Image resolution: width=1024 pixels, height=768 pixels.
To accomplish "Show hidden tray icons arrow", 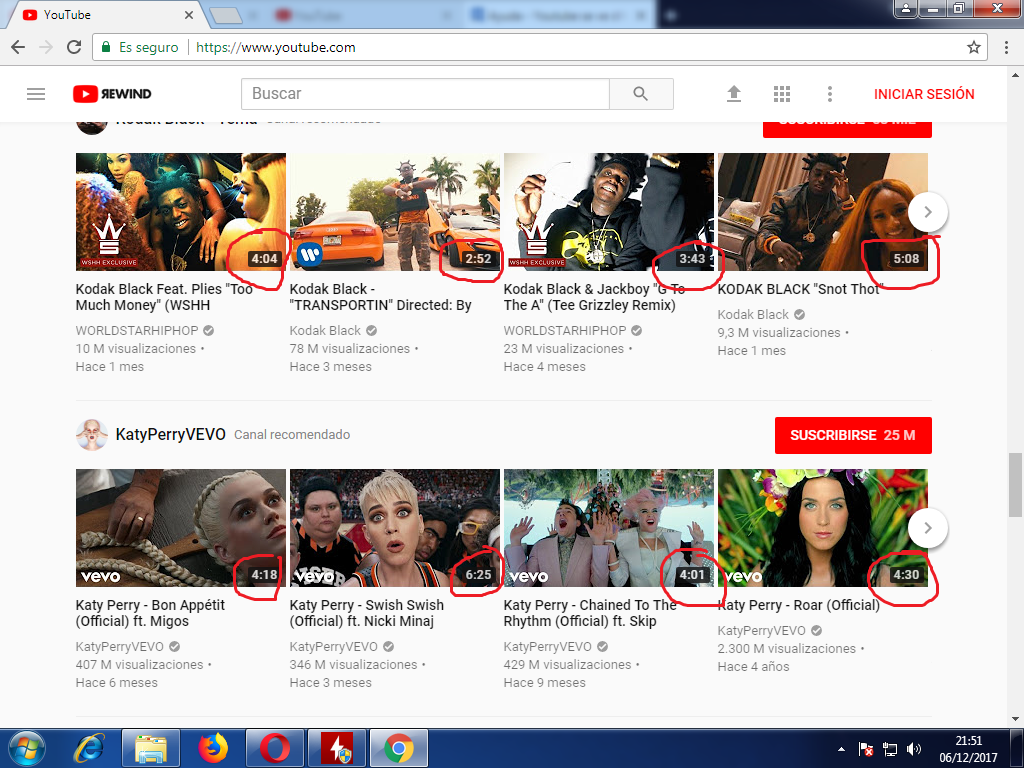I will click(841, 749).
